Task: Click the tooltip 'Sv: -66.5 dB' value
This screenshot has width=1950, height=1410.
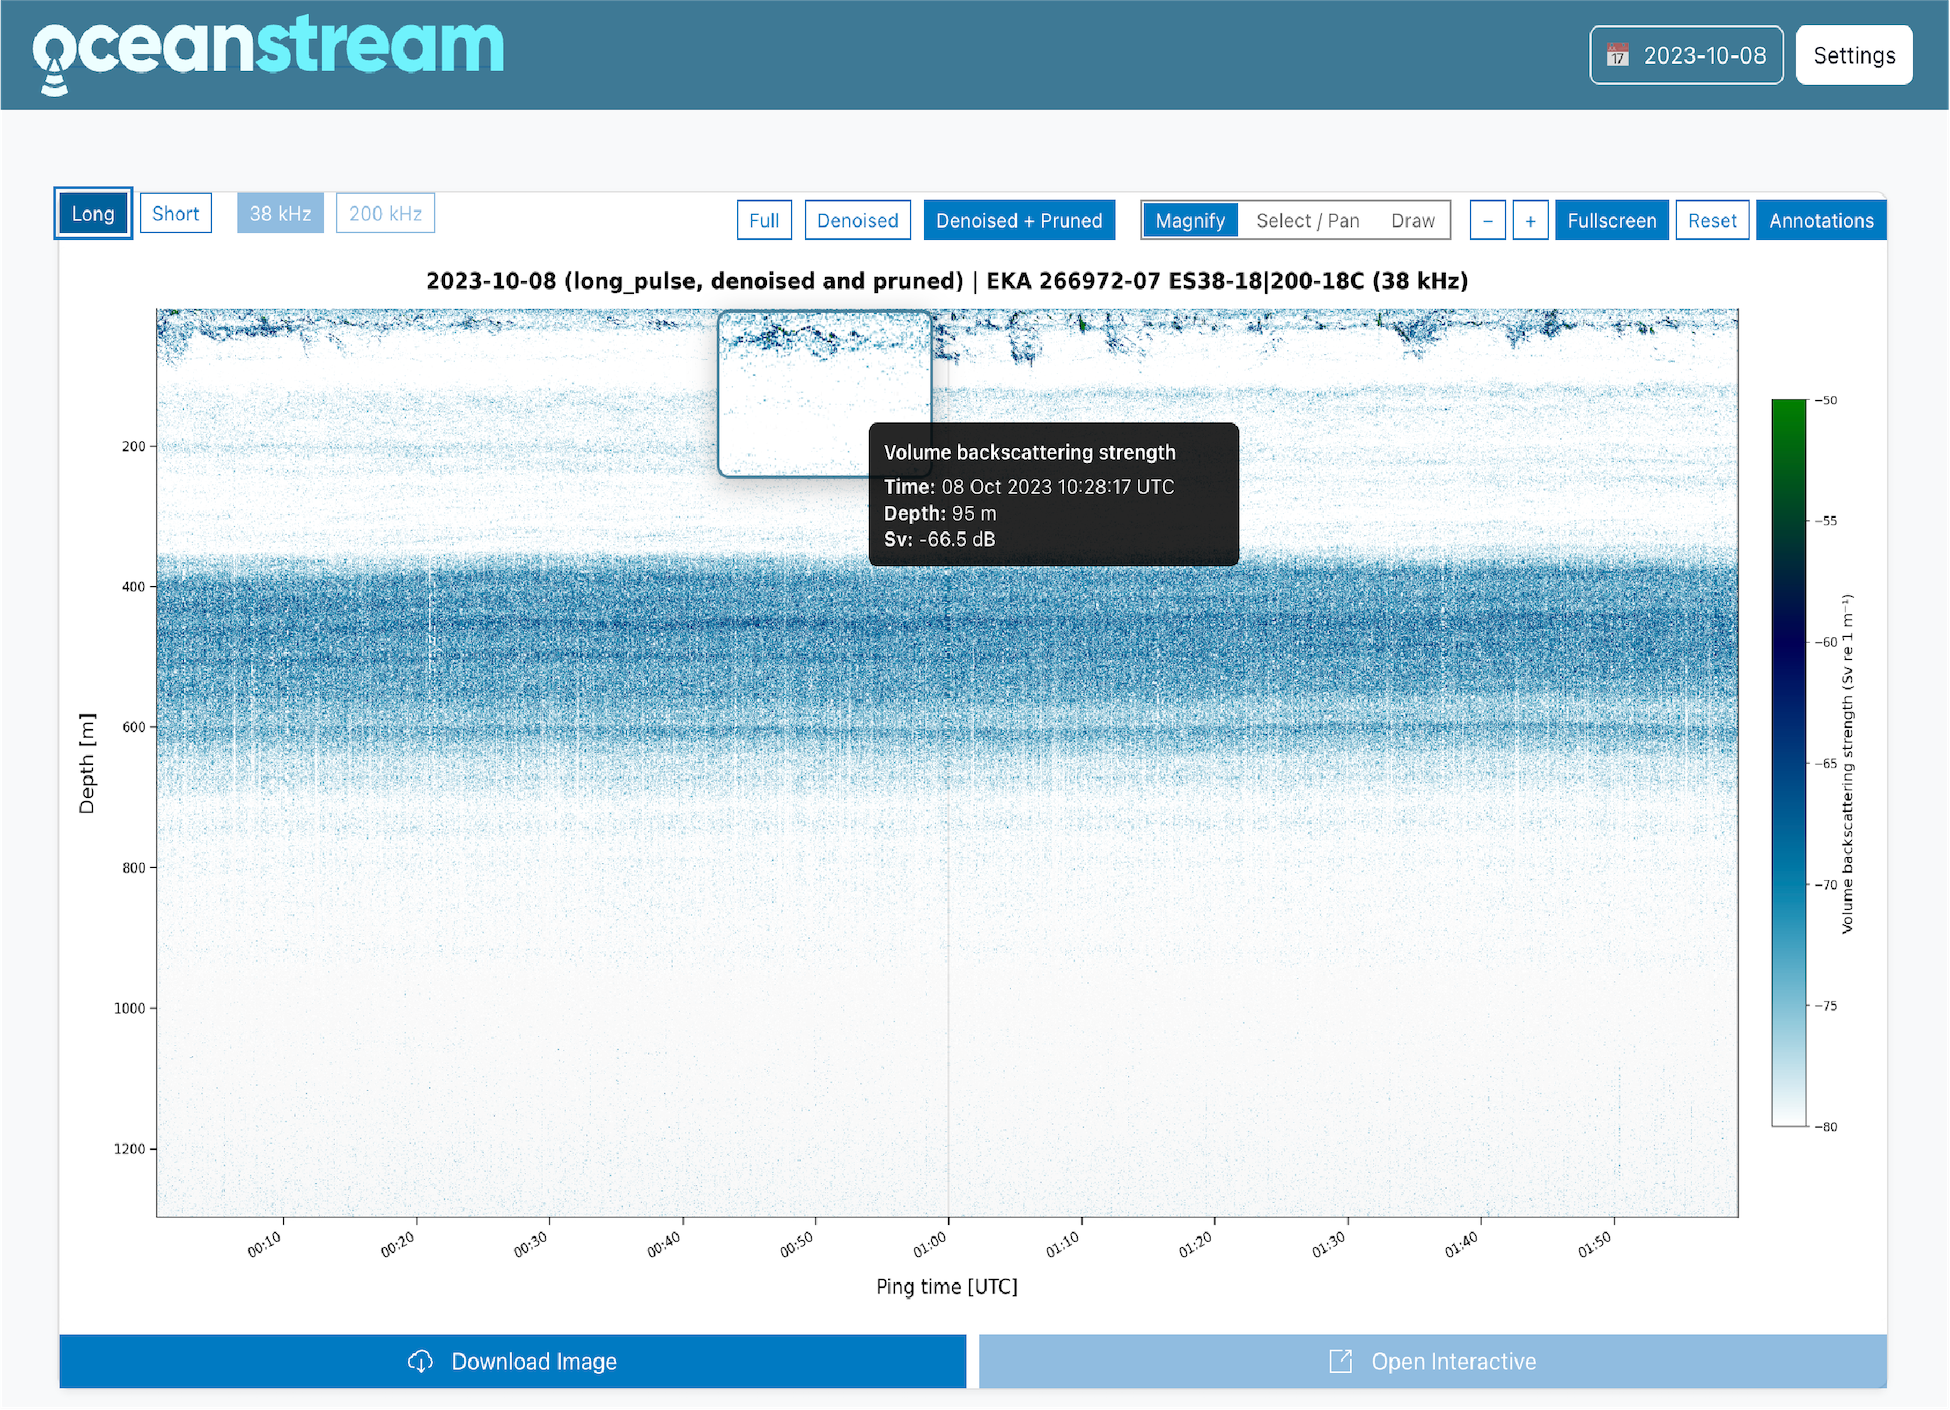Action: point(939,539)
